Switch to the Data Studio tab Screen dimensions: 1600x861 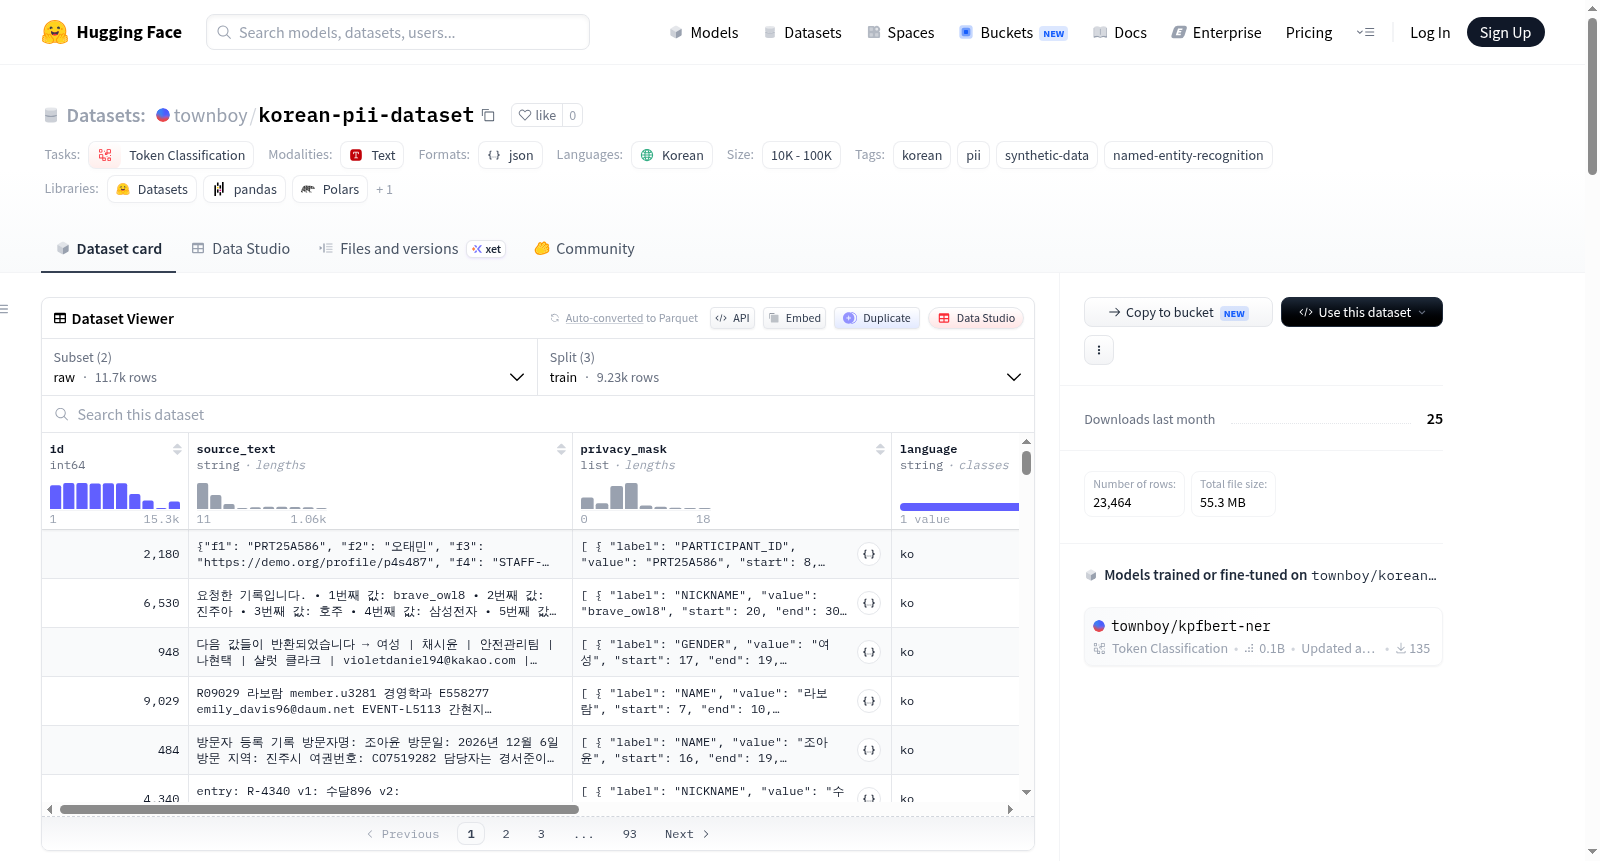pos(241,249)
